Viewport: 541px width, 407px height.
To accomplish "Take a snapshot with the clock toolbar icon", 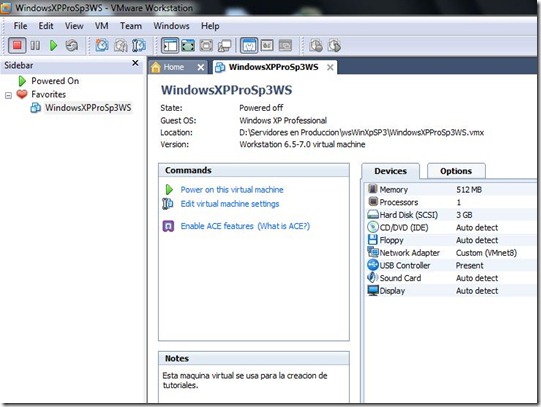I will (x=102, y=45).
